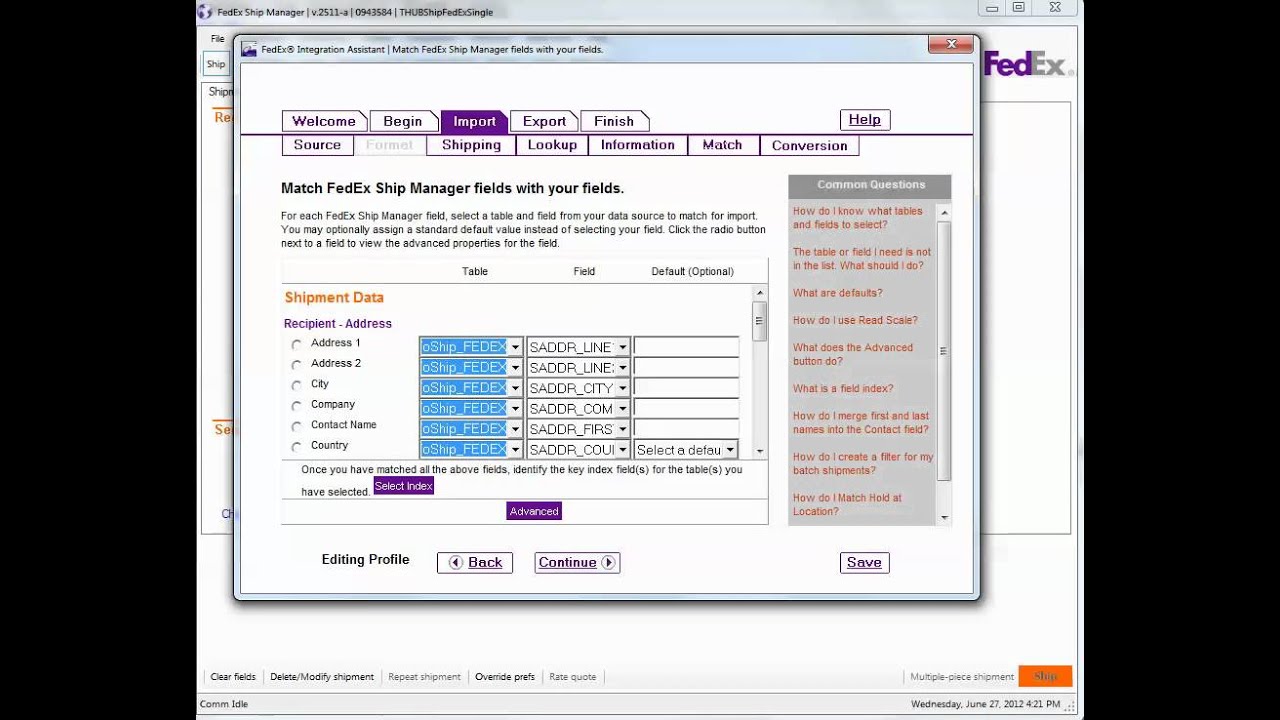
Task: Open the Match sub-tab
Action: tap(722, 145)
